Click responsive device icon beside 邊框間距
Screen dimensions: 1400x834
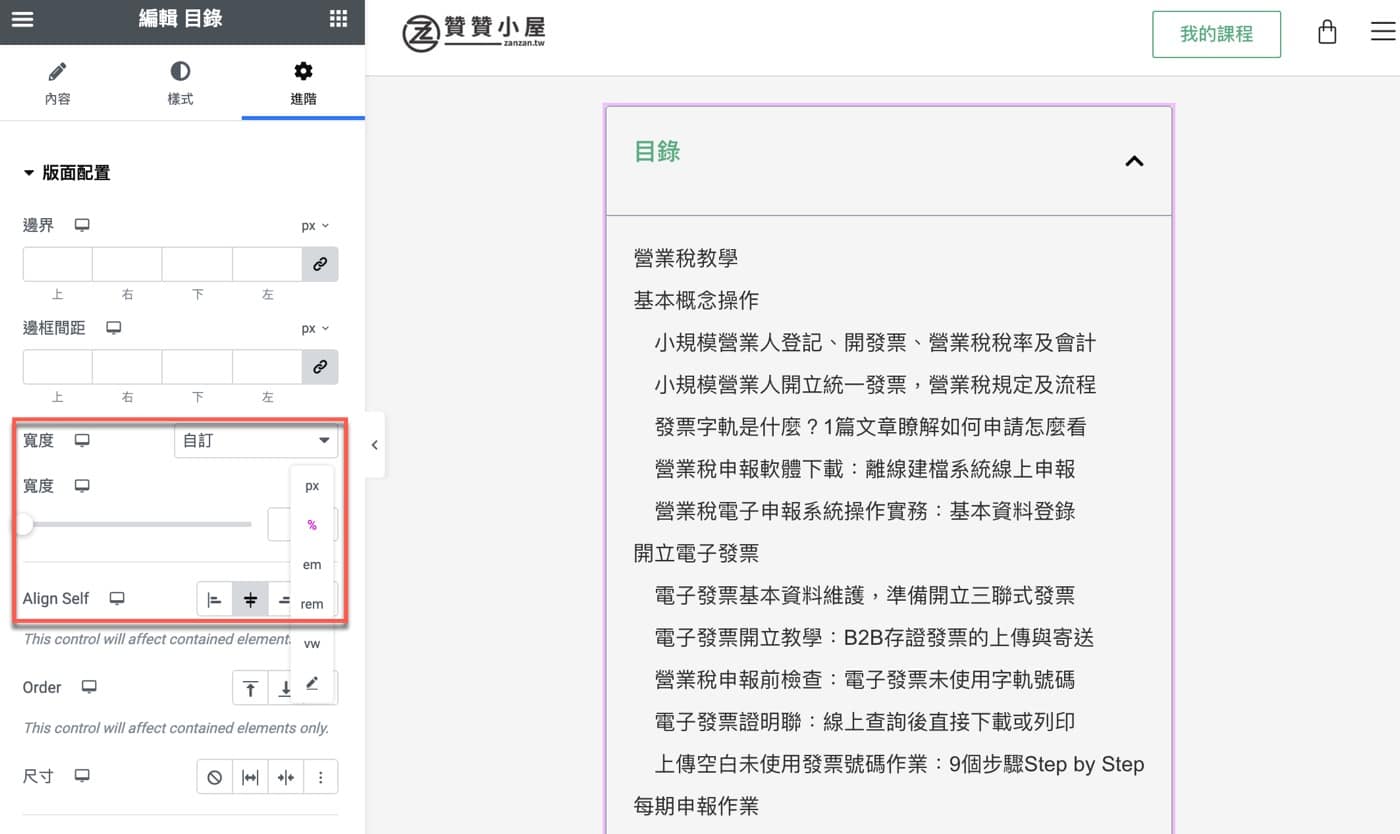tap(114, 328)
